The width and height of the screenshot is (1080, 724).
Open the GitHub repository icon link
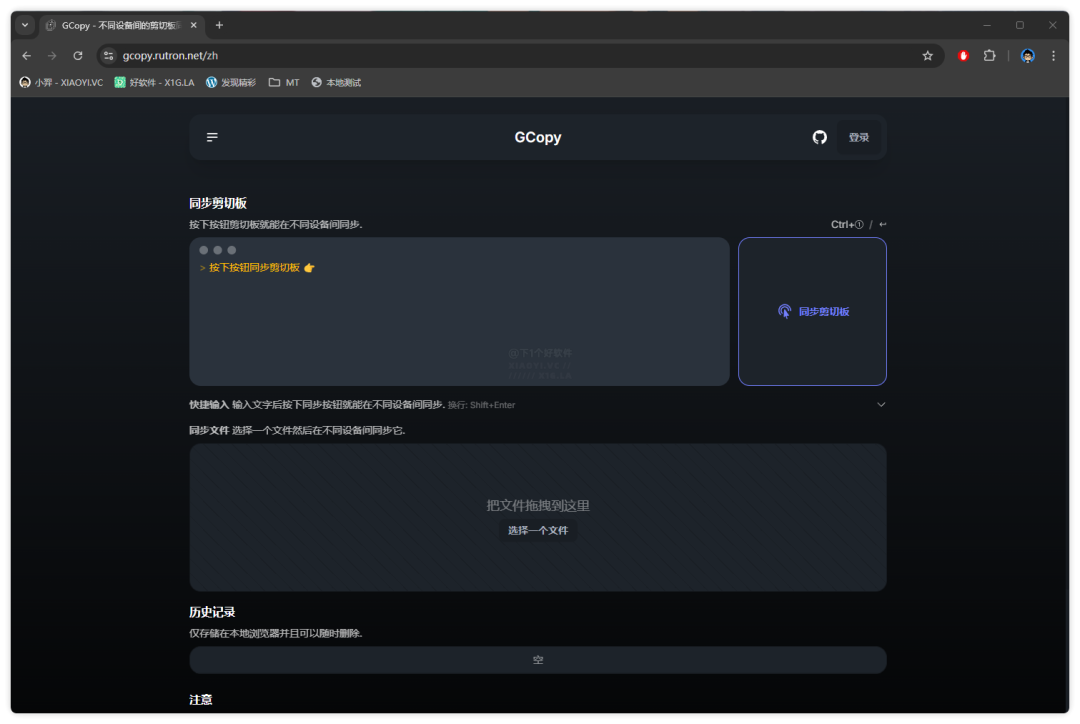(x=819, y=137)
